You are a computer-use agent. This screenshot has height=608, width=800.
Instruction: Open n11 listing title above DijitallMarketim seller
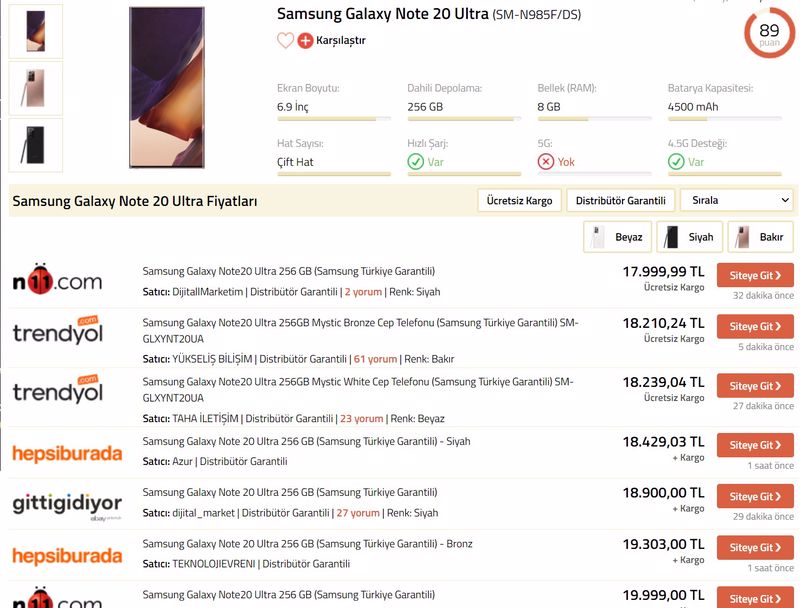(289, 271)
